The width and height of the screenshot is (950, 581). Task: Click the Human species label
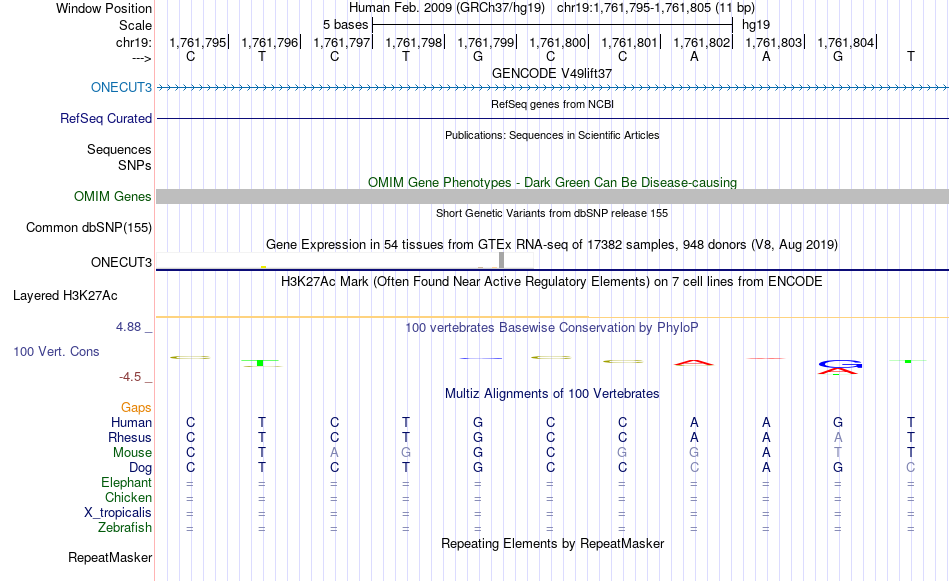point(131,422)
